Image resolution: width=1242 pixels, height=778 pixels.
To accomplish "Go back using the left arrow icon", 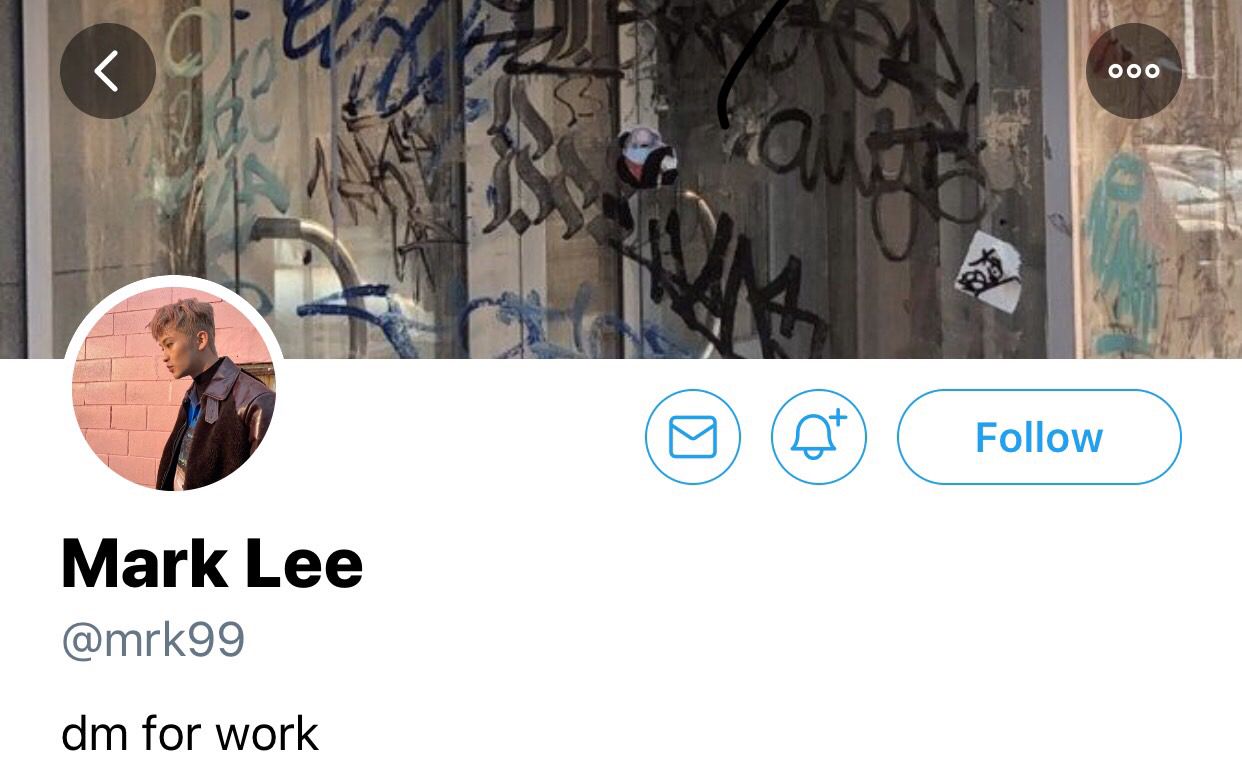I will point(108,71).
